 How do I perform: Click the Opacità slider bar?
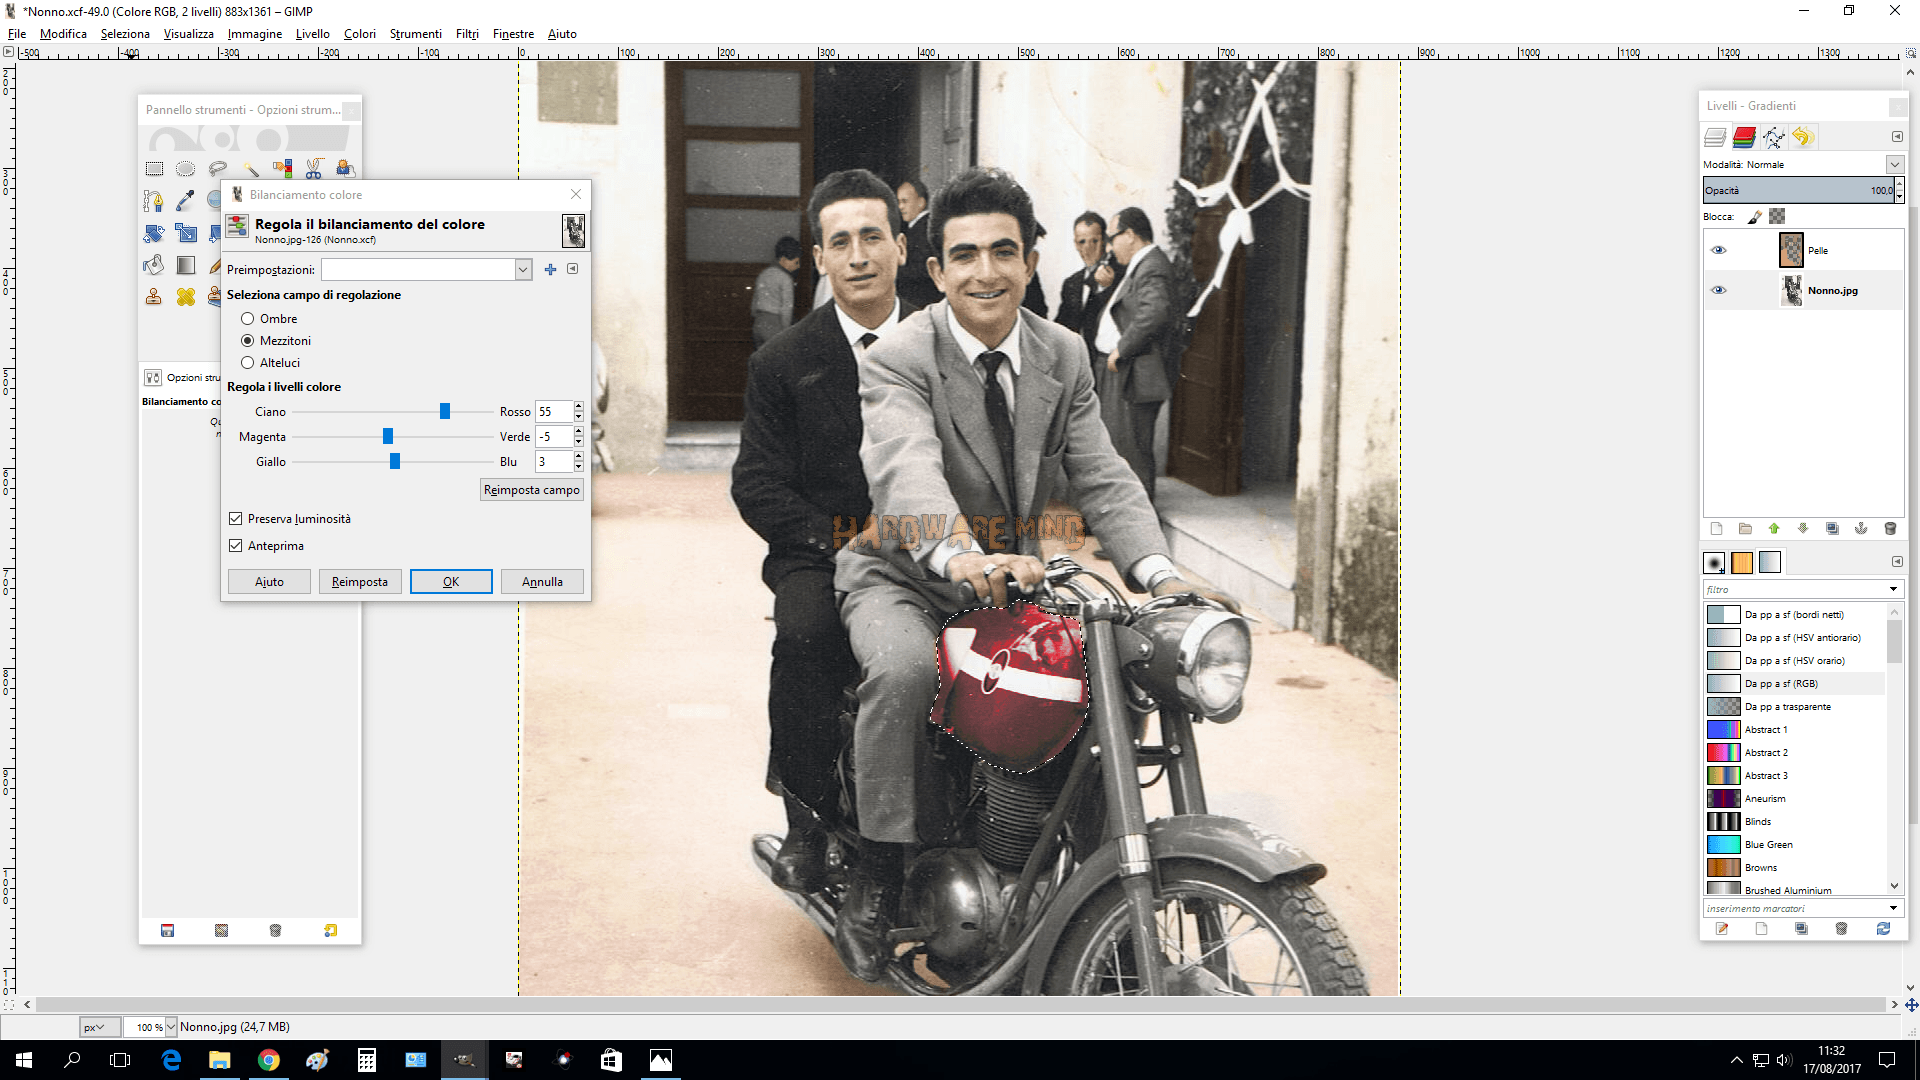[1798, 190]
